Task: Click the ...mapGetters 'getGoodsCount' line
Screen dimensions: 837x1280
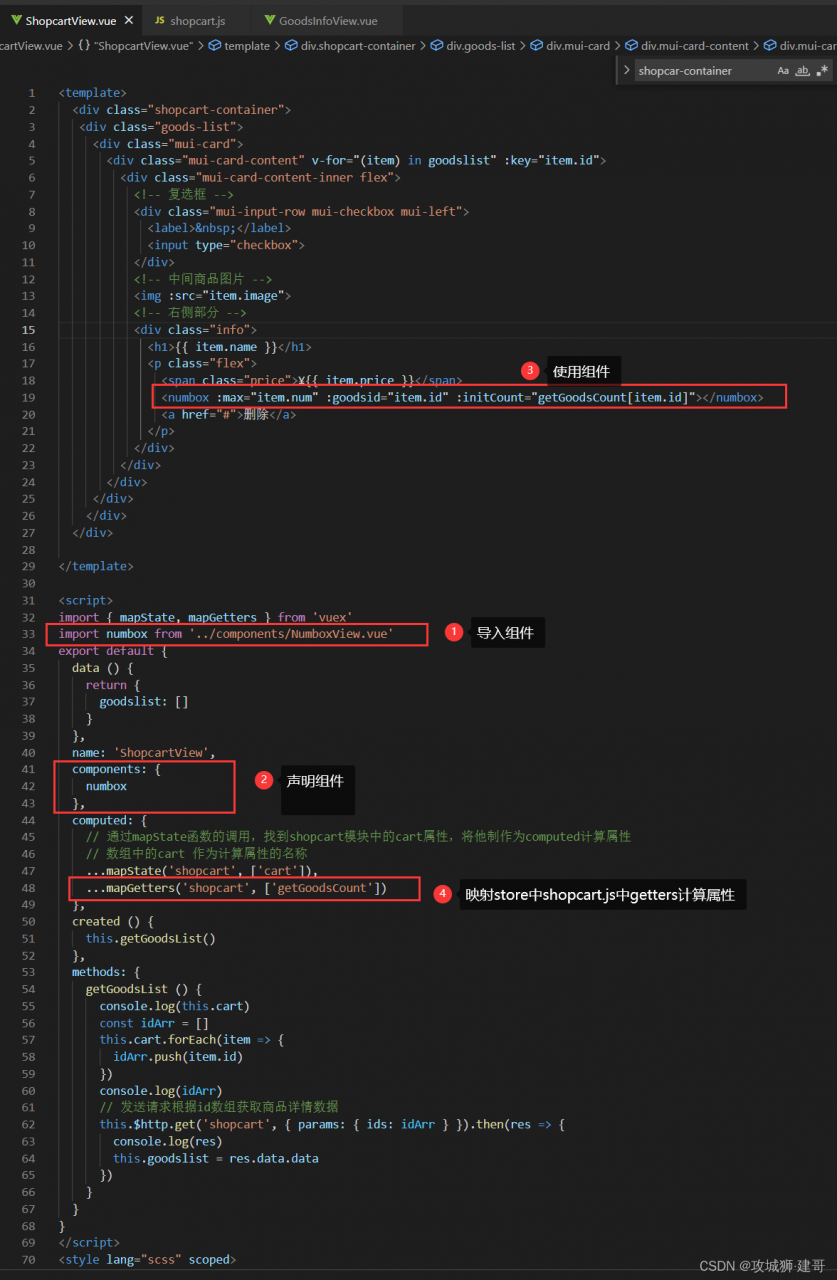Action: 236,888
